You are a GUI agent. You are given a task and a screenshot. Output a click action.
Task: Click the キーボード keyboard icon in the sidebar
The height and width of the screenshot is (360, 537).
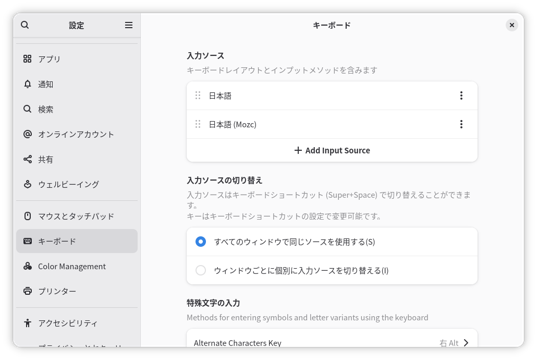[x=27, y=241]
